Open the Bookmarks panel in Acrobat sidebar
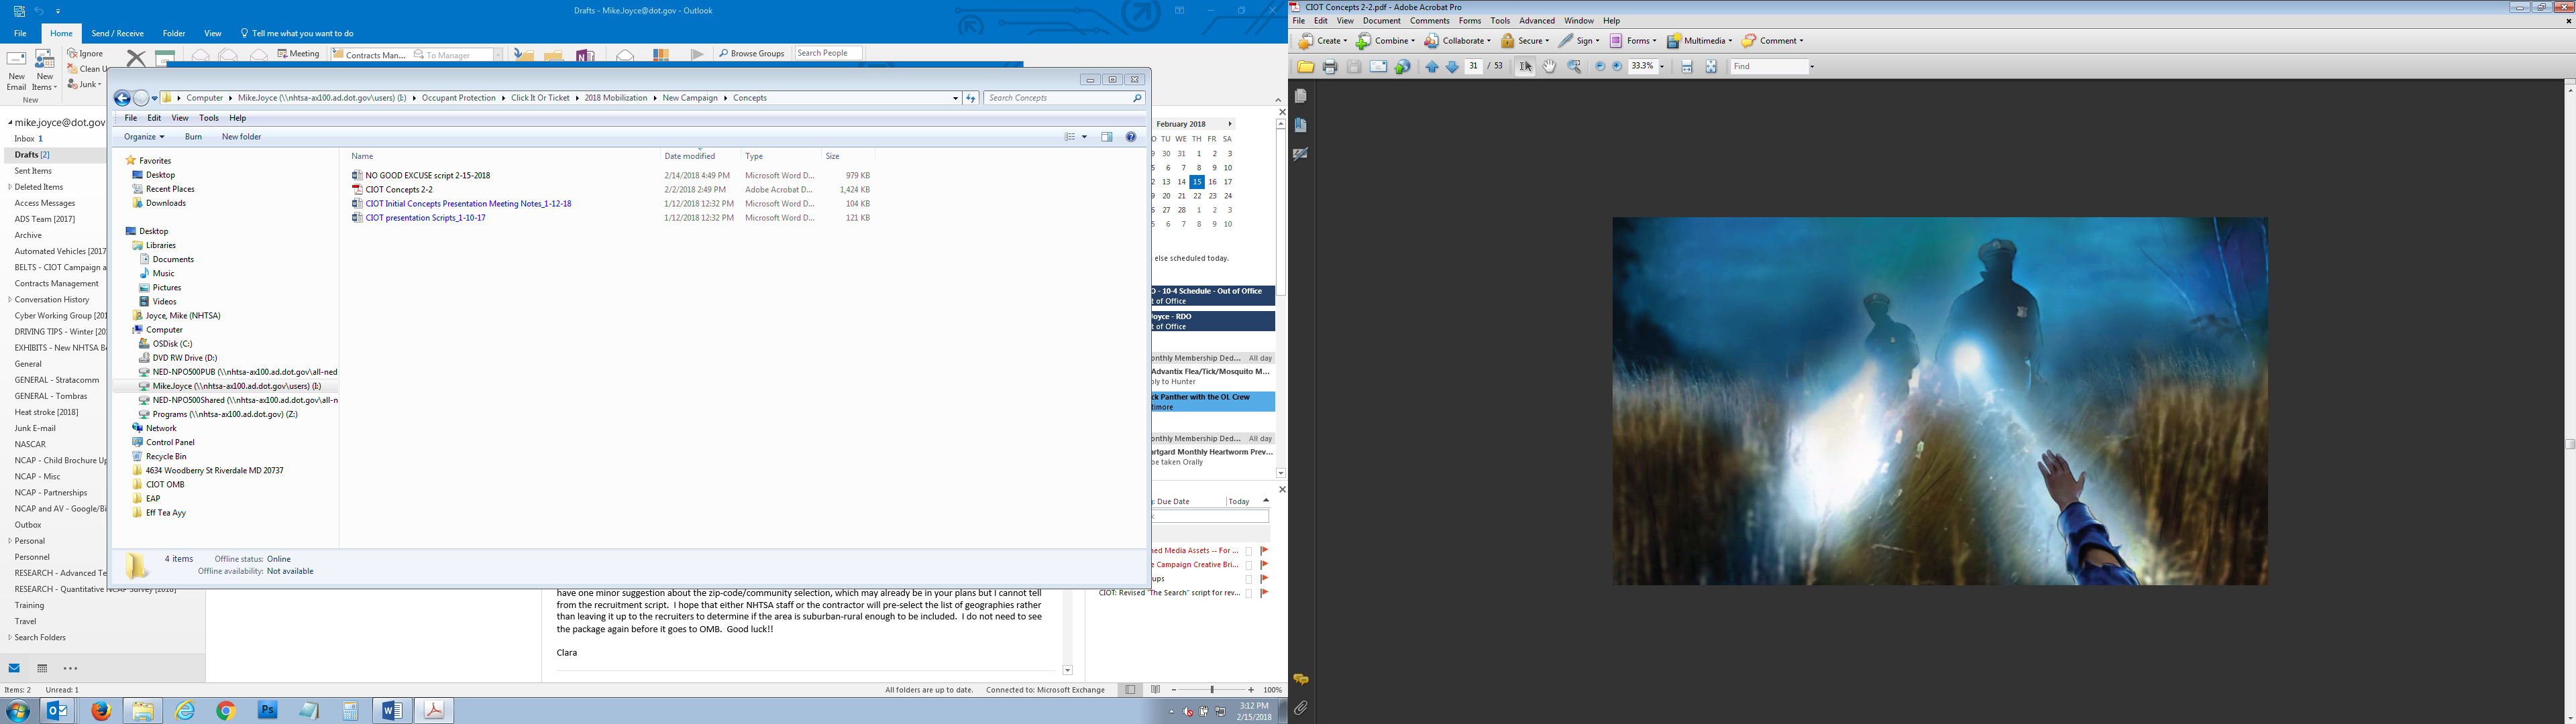This screenshot has height=724, width=2576. [x=1300, y=125]
